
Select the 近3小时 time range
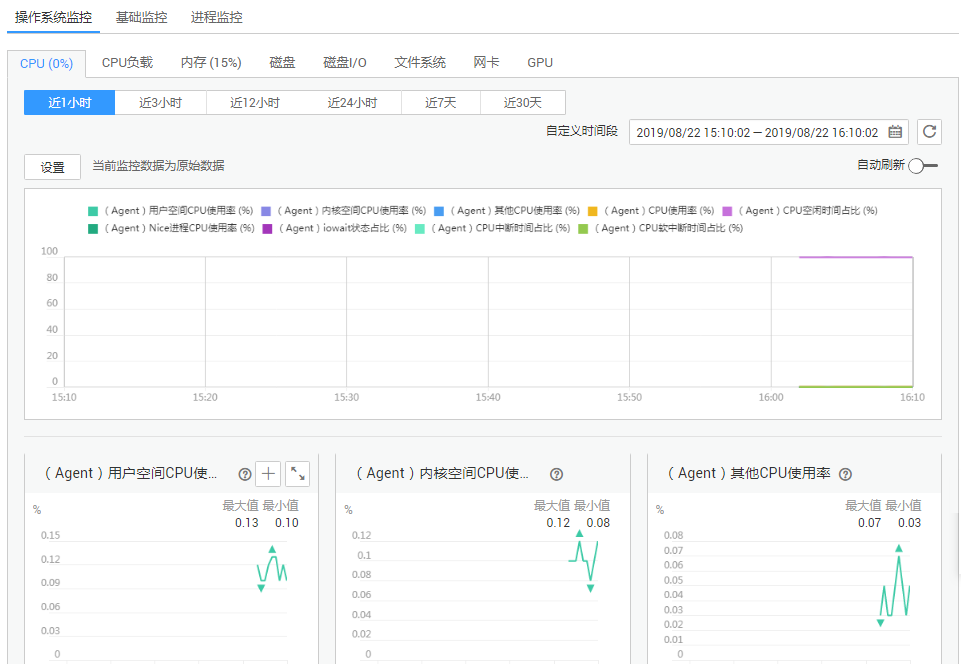(x=160, y=102)
